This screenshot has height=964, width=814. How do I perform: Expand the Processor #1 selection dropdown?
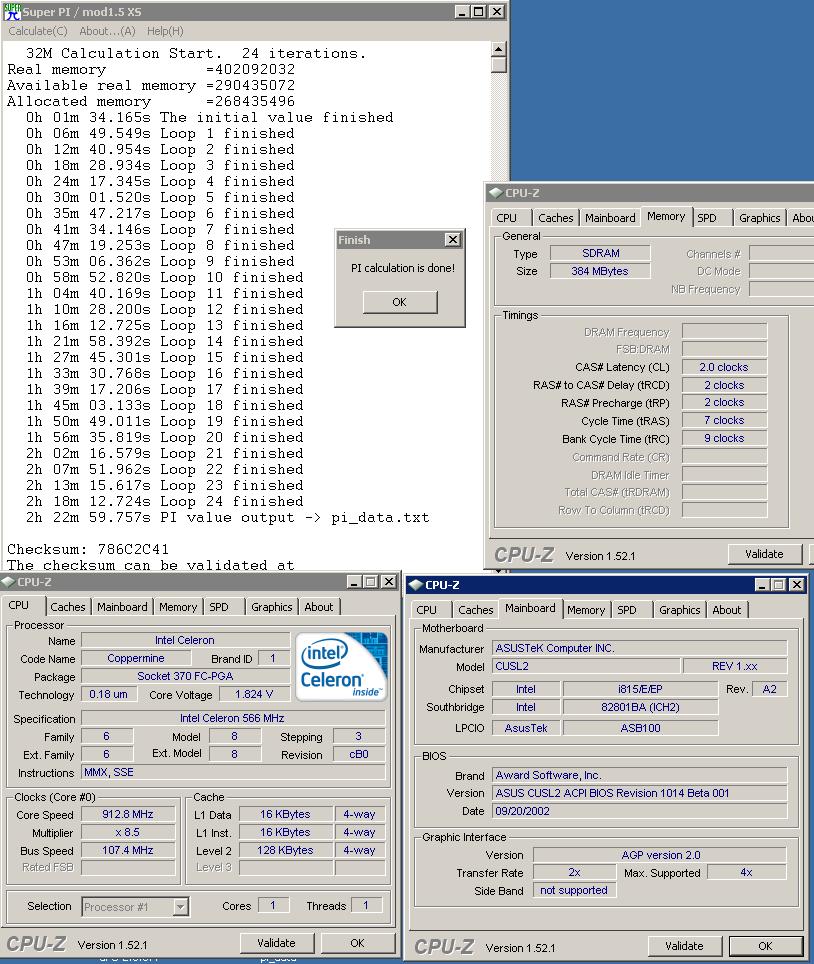pyautogui.click(x=180, y=907)
